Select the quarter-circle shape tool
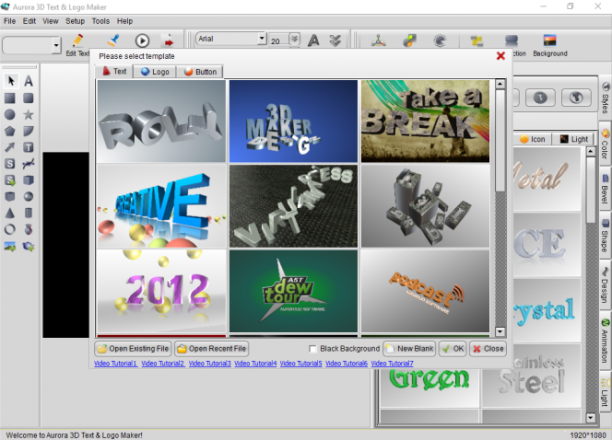 (28, 131)
